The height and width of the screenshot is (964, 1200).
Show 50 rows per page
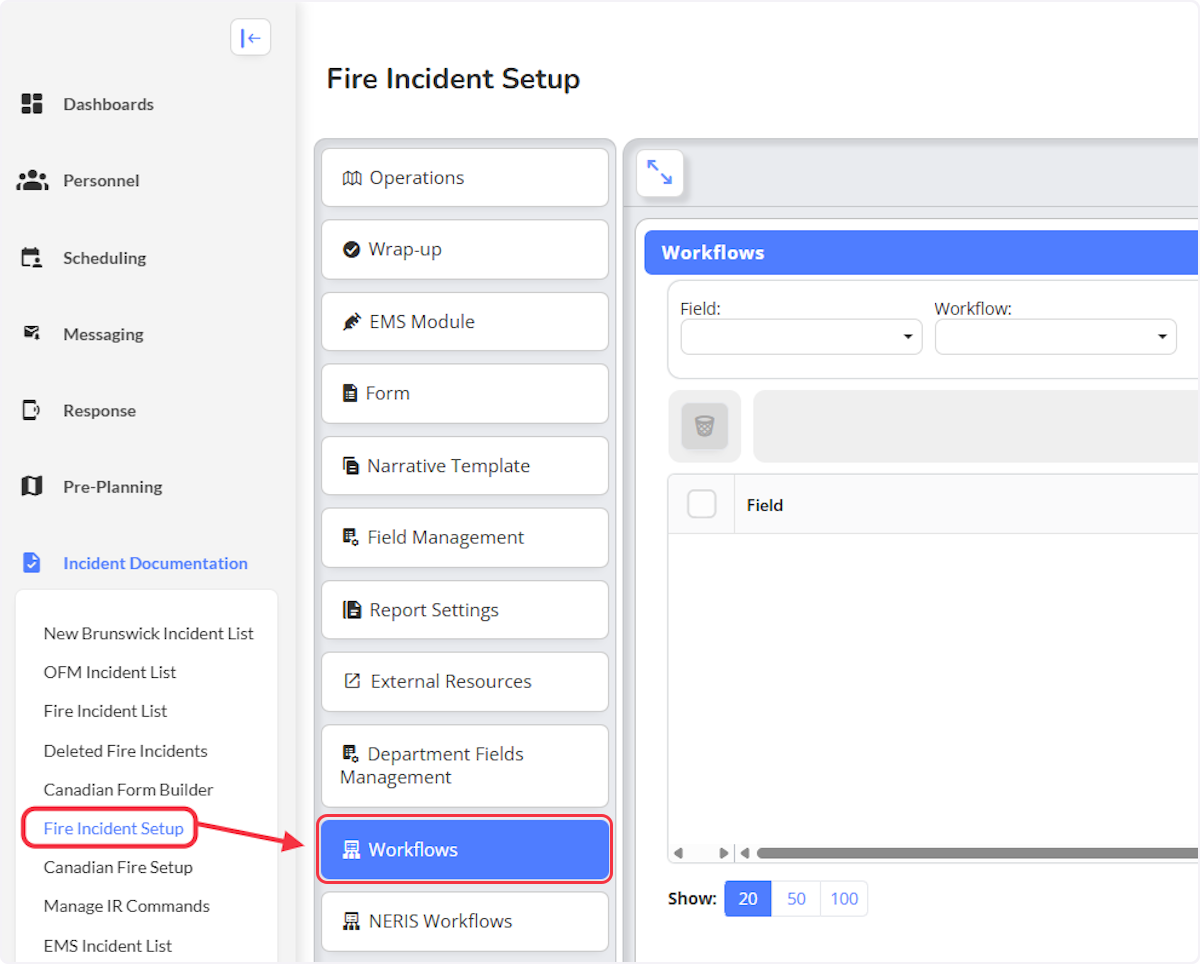coord(796,899)
